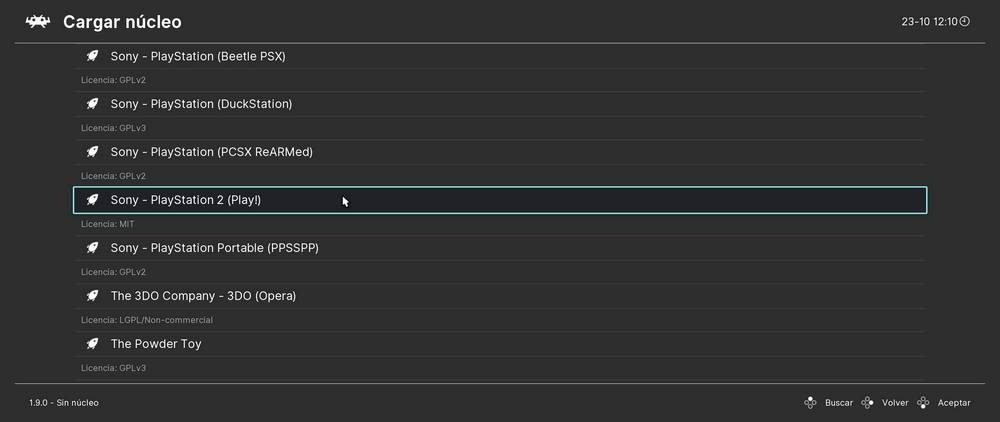Click rocket icon beside PlayStation 2 Play! core
The height and width of the screenshot is (422, 1000).
click(x=92, y=200)
